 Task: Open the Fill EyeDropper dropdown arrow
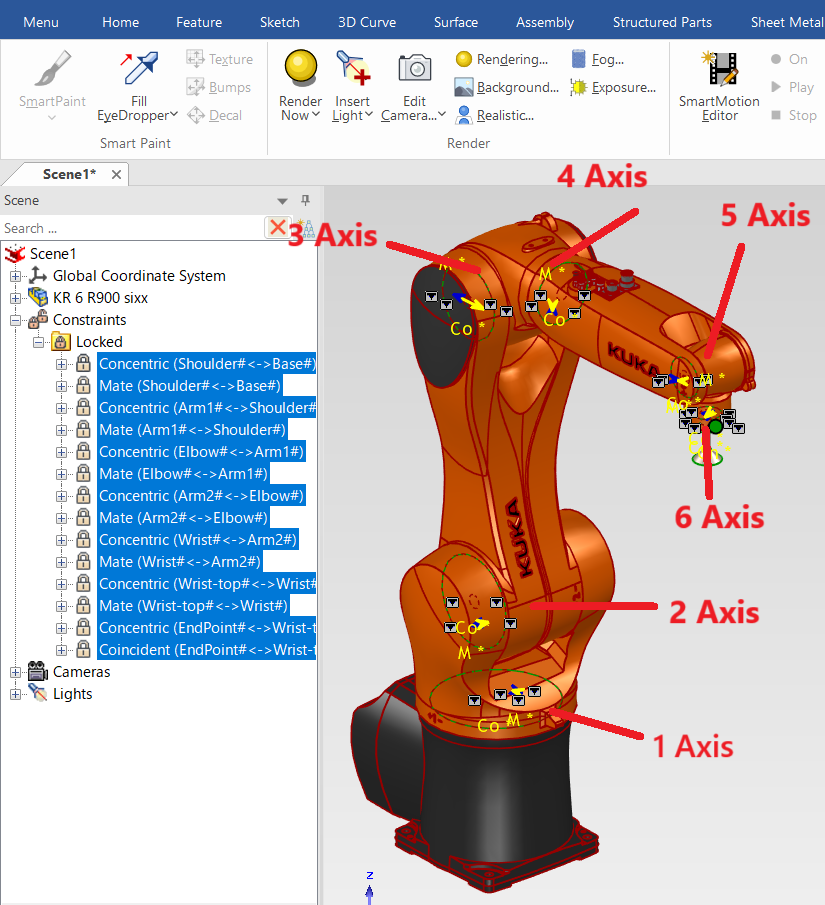pyautogui.click(x=174, y=114)
